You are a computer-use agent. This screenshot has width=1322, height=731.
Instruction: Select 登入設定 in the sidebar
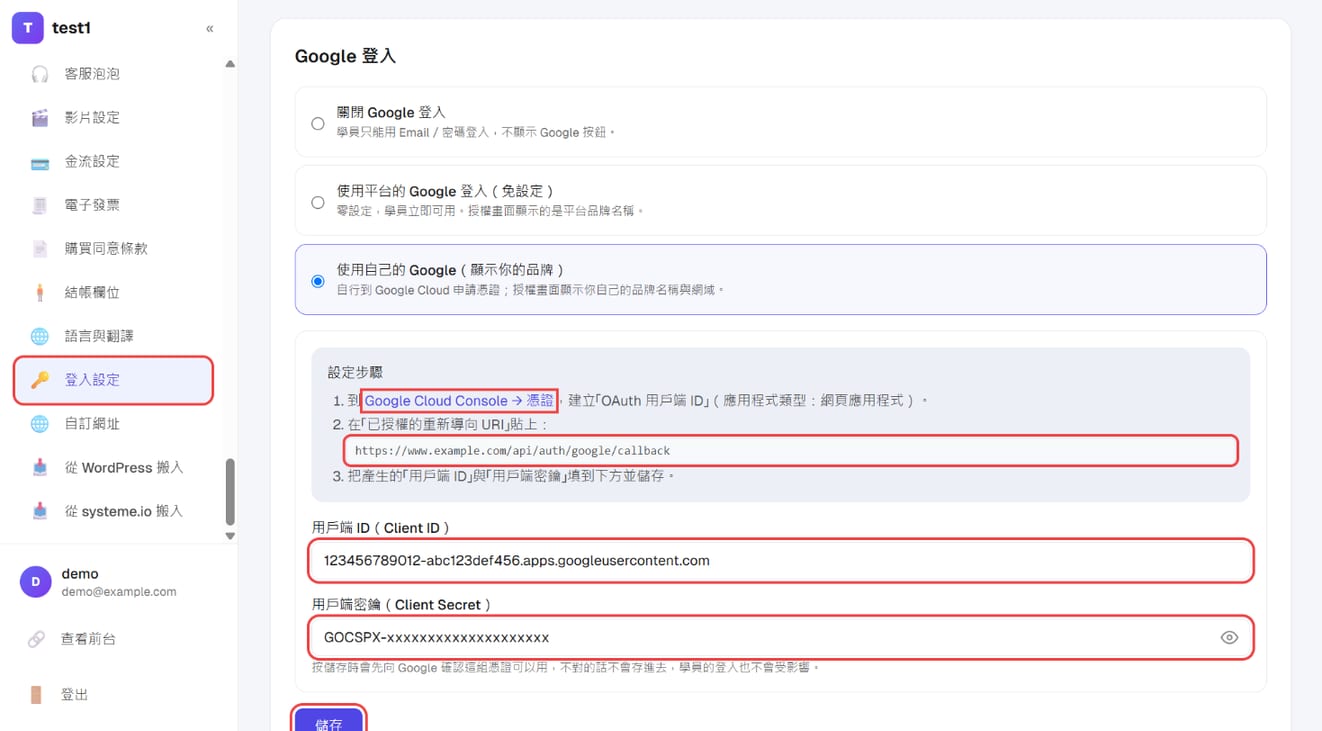[x=113, y=380]
